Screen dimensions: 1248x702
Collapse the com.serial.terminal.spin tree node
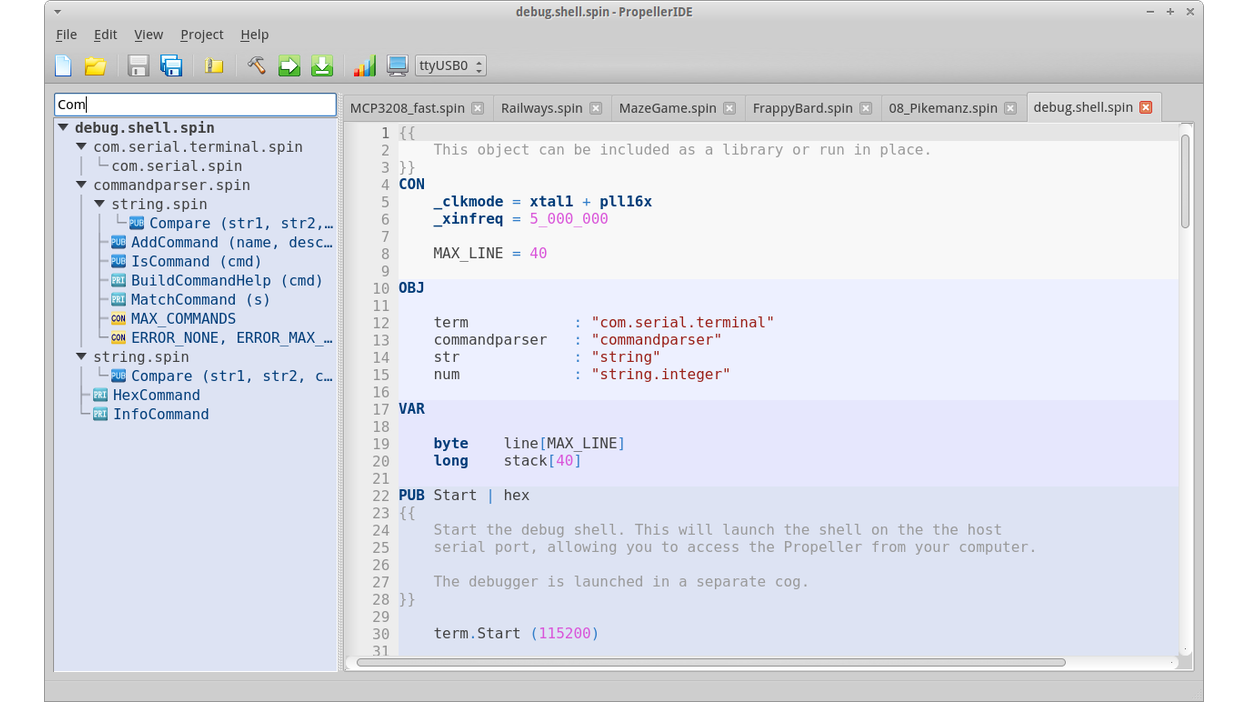[x=82, y=147]
